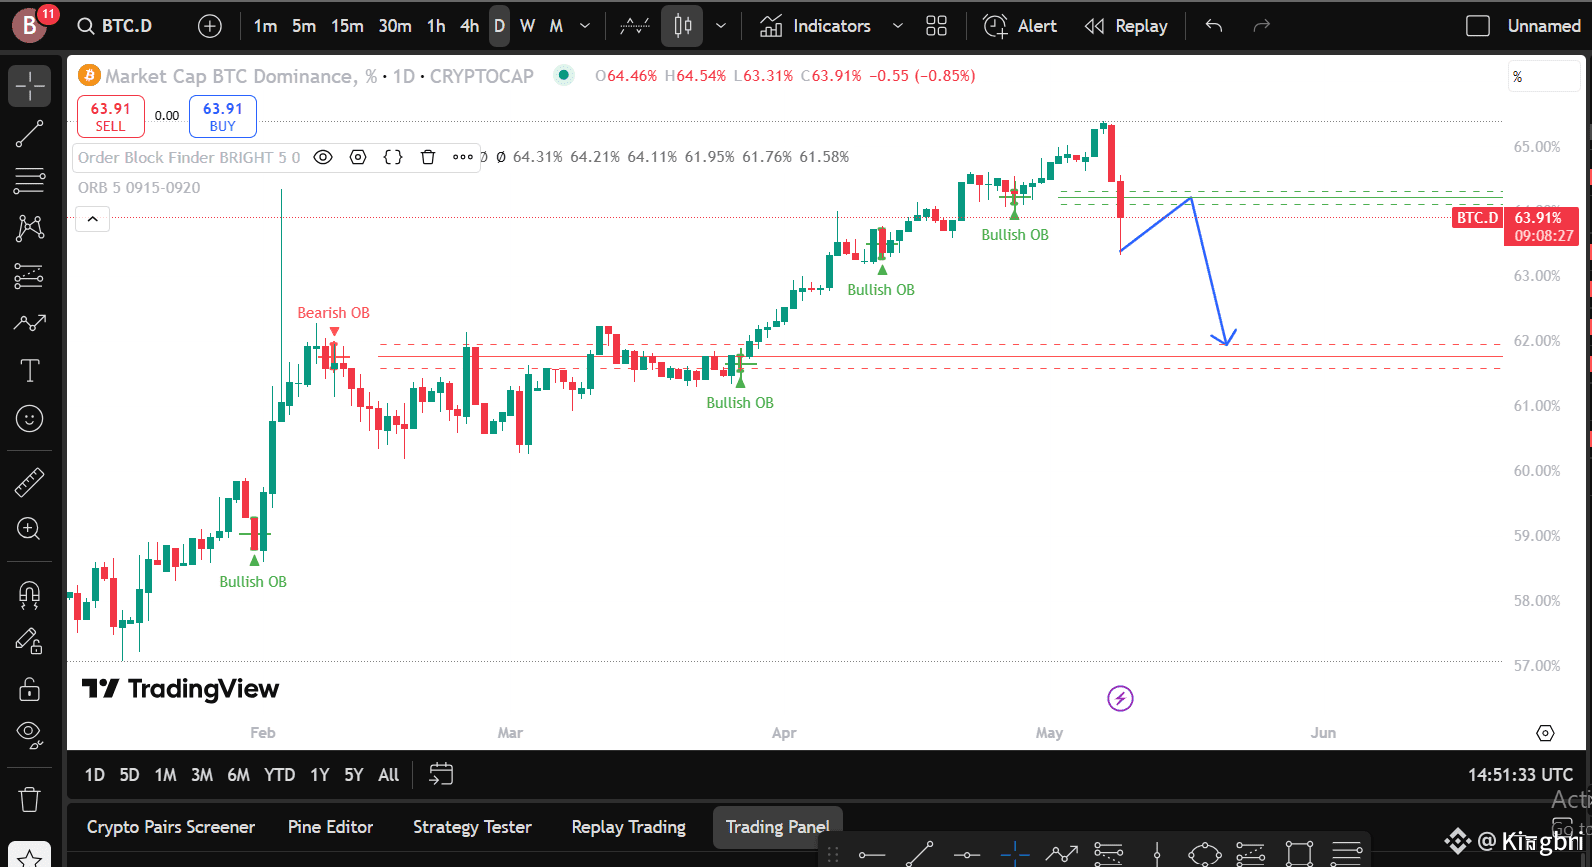Viewport: 1592px width, 867px height.
Task: Set date range to YTD
Action: (279, 775)
